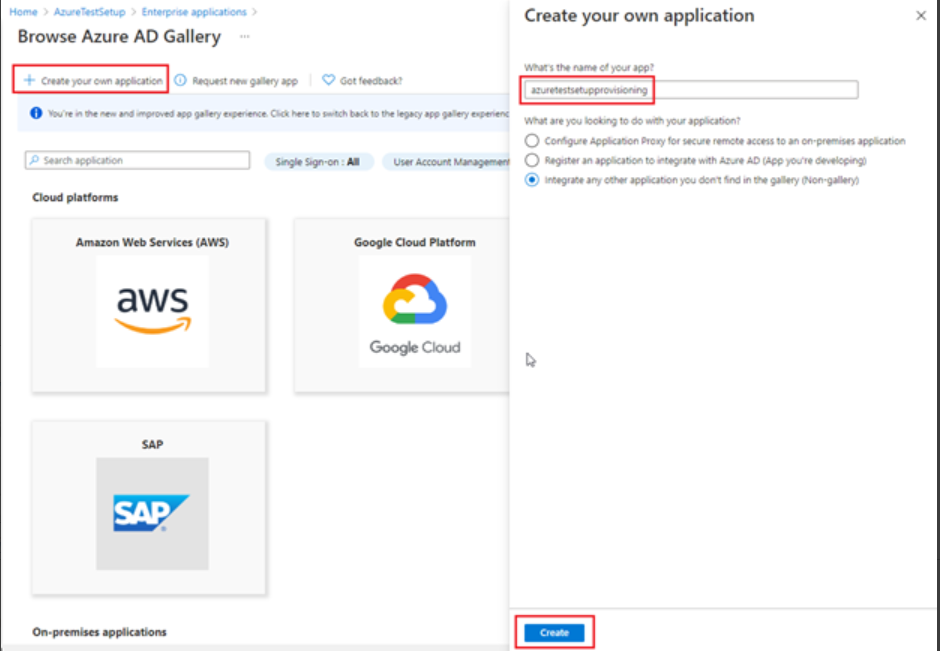
Task: Focus the Search application field
Action: tap(137, 160)
